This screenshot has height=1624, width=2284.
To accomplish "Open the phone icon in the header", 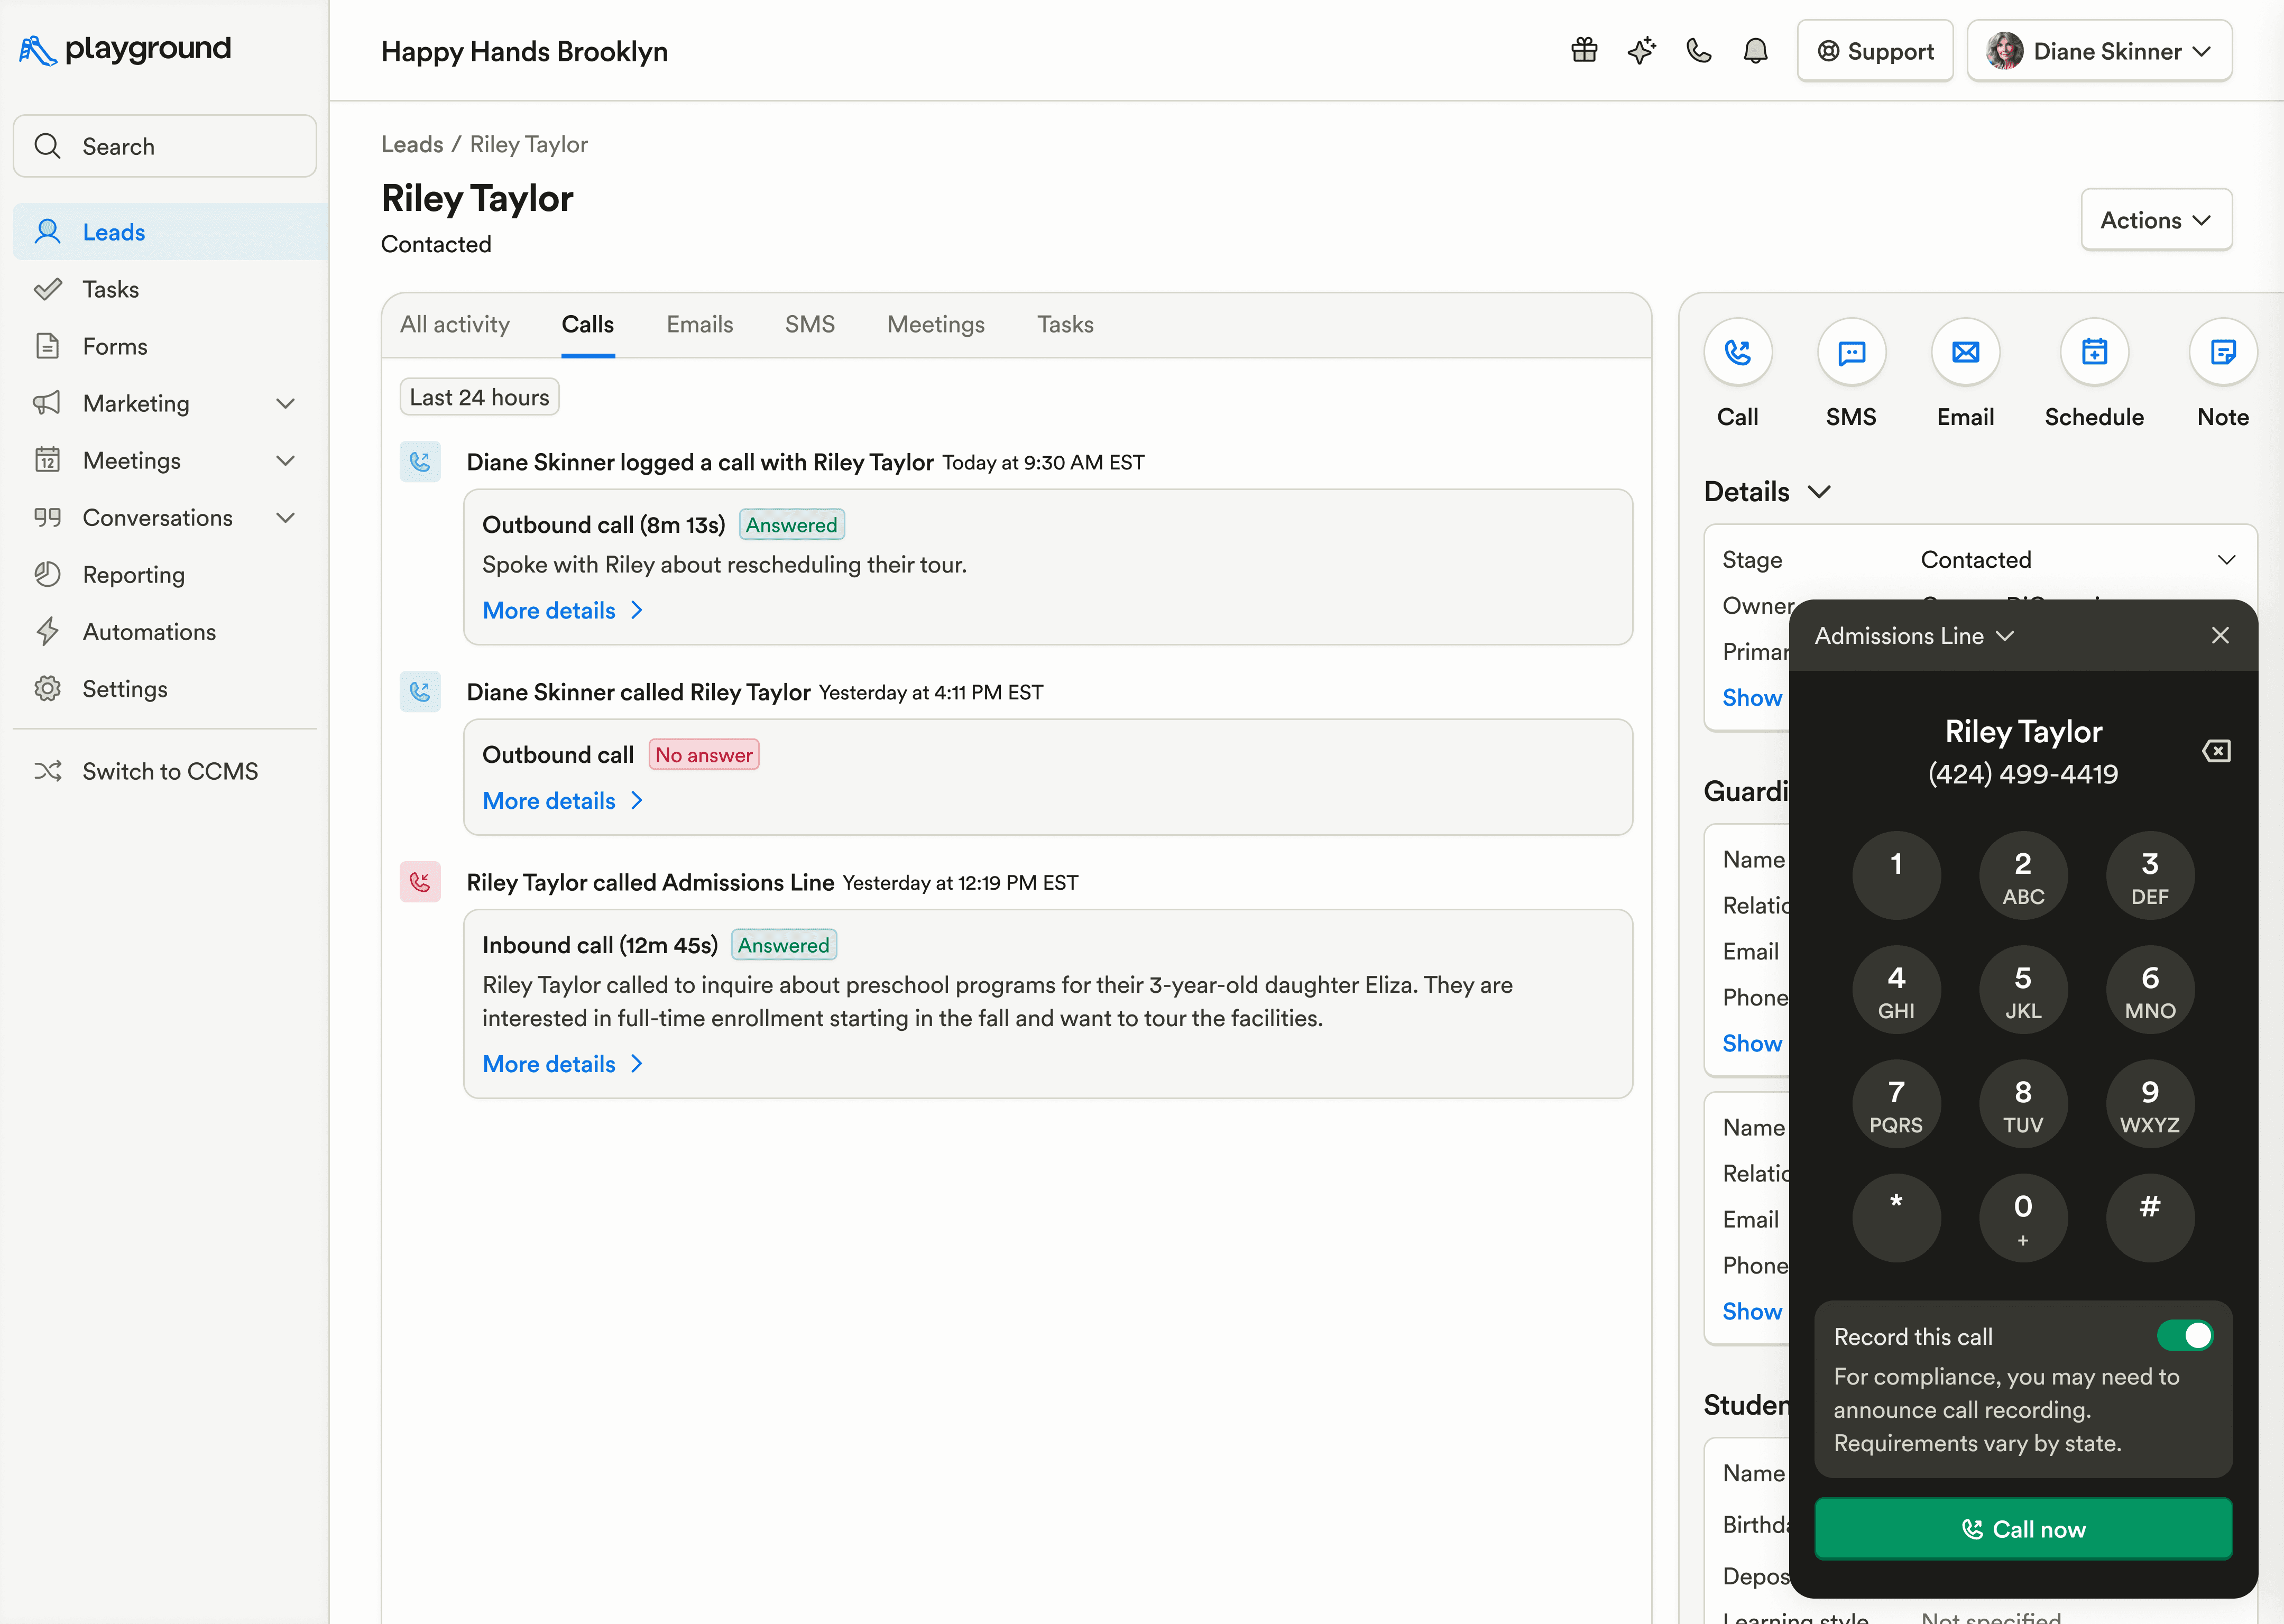I will (x=1698, y=50).
